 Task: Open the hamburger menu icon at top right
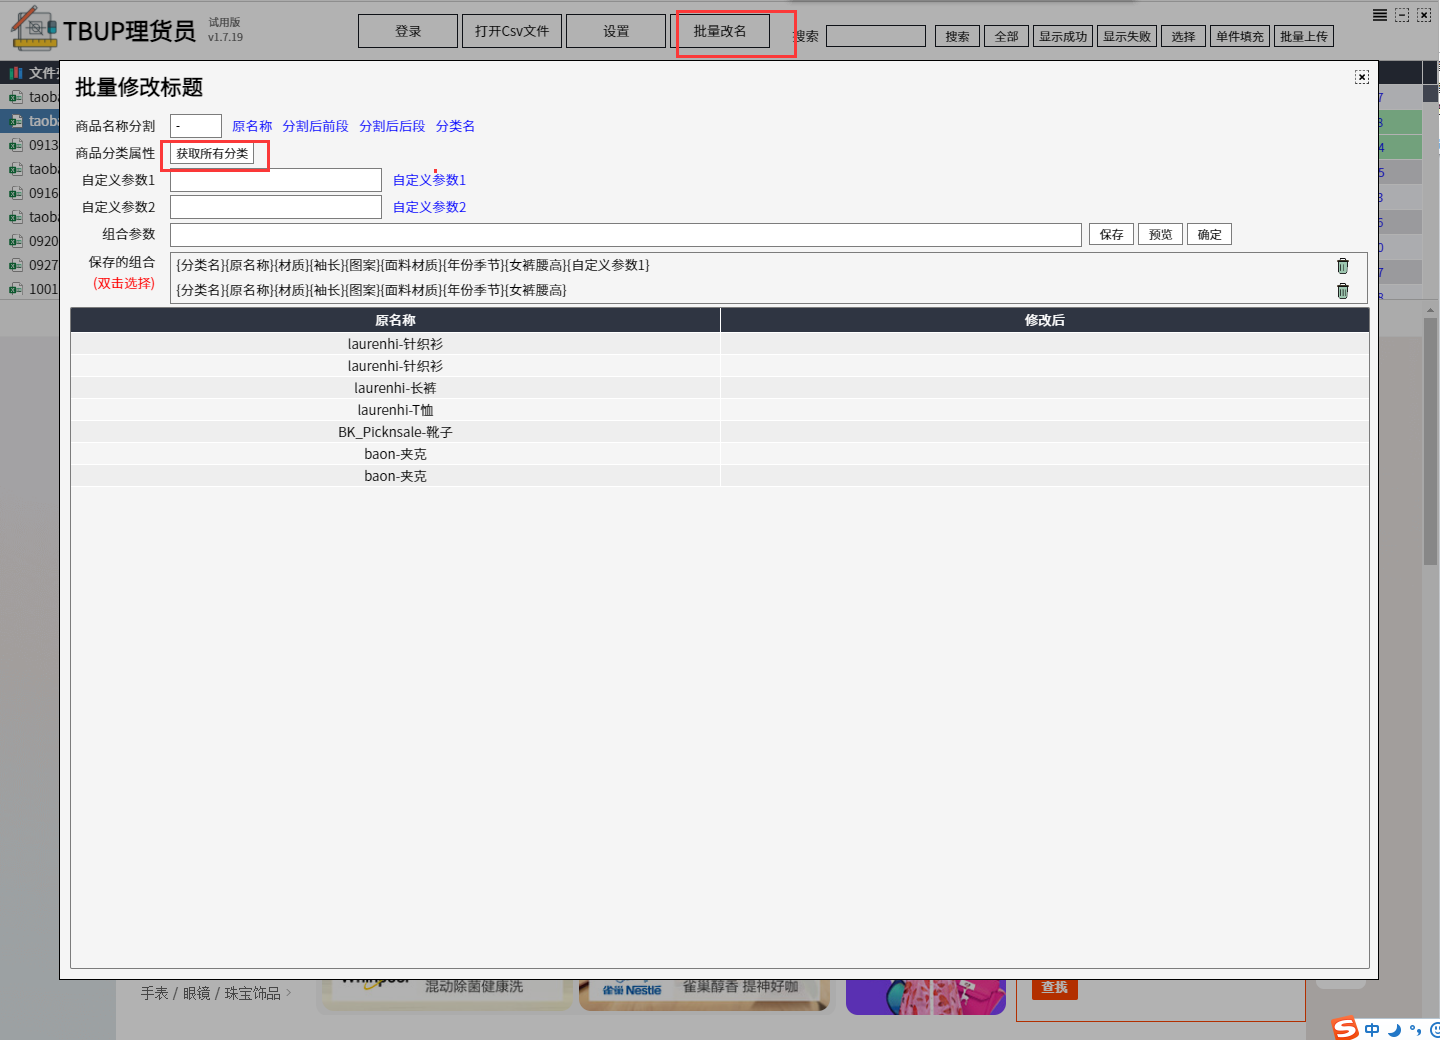[1379, 15]
